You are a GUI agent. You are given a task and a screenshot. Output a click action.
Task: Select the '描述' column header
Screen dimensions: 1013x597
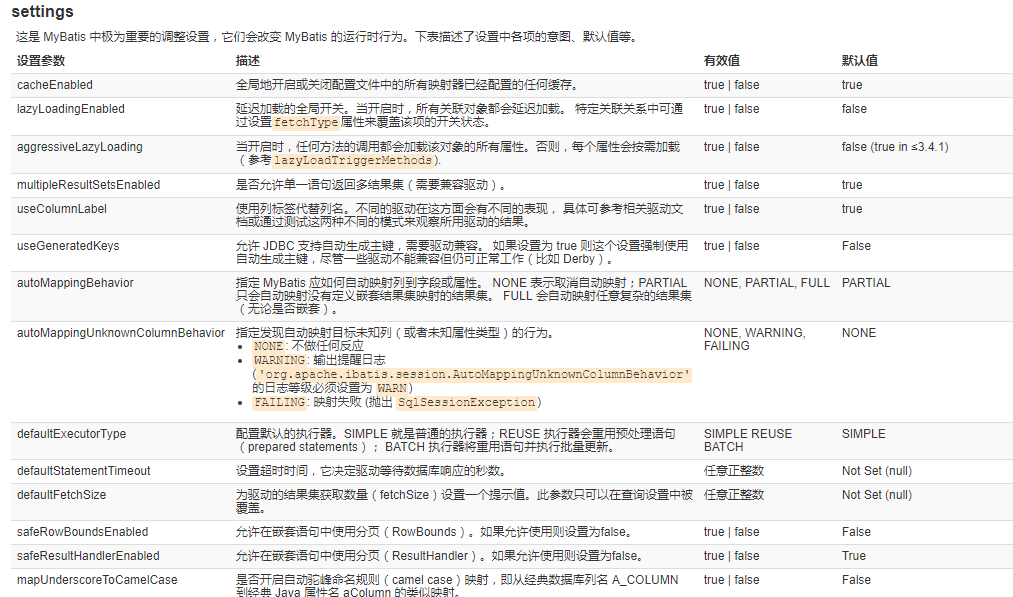[247, 61]
